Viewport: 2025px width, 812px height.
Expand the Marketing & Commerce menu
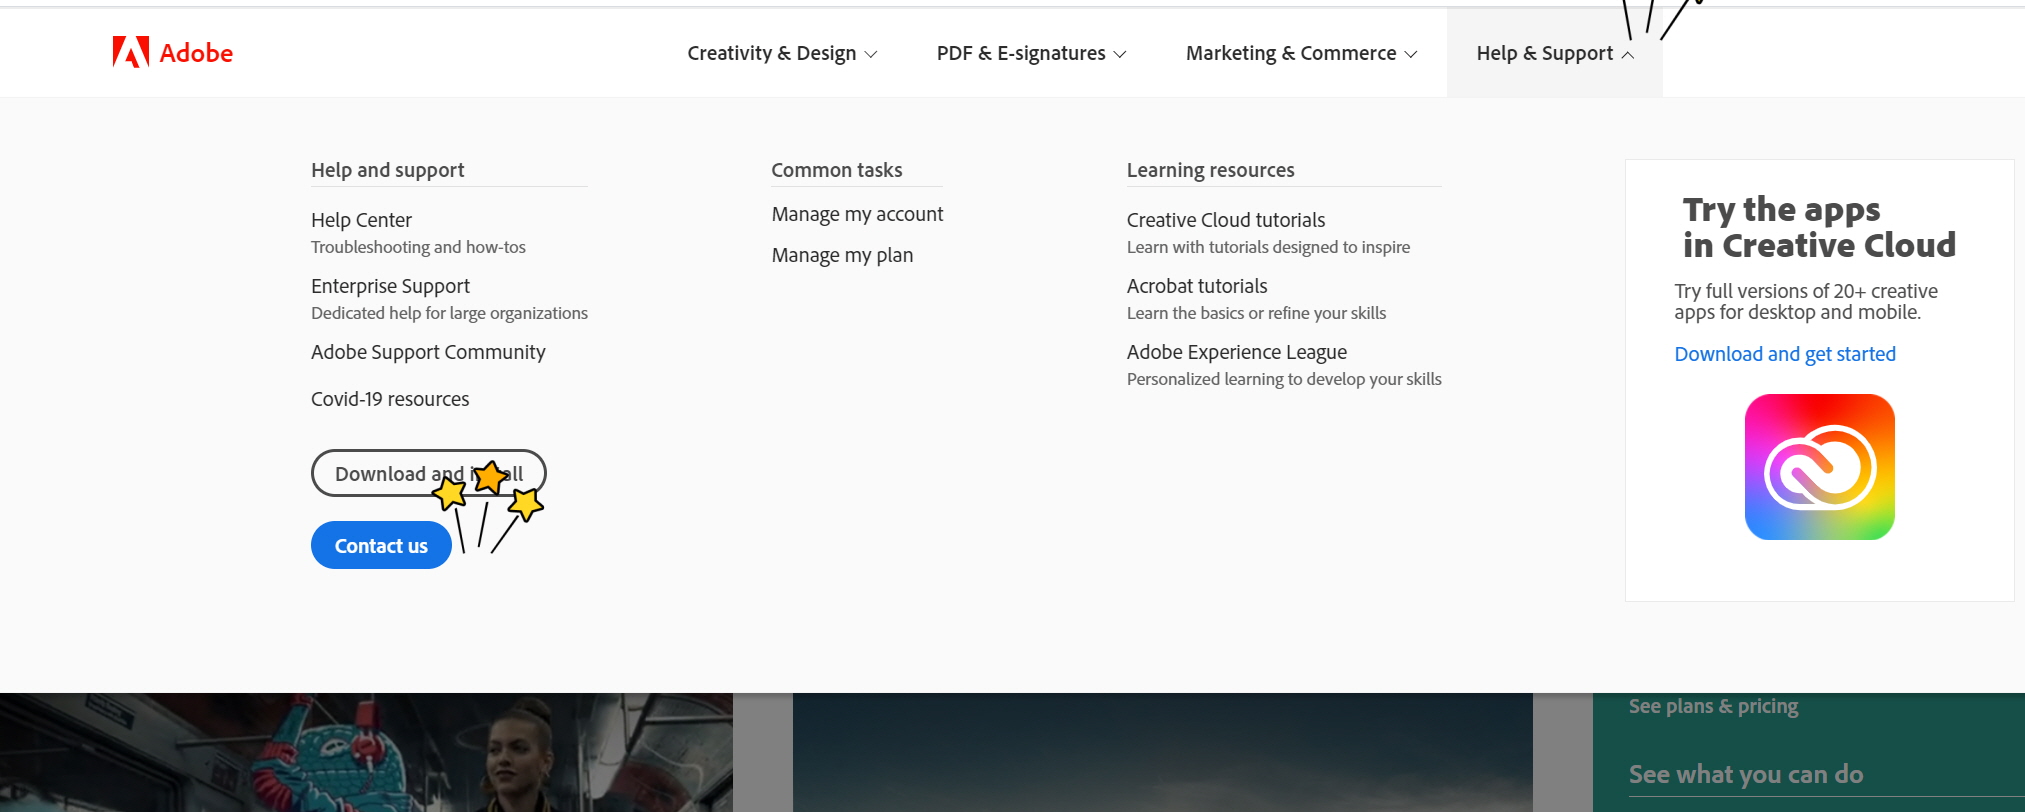coord(1301,53)
